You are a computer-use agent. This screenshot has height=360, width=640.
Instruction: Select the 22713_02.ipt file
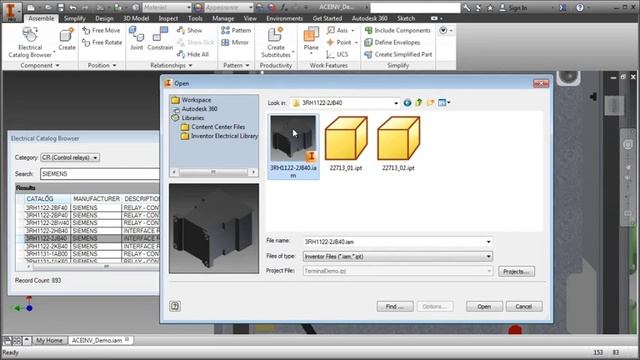[x=398, y=143]
